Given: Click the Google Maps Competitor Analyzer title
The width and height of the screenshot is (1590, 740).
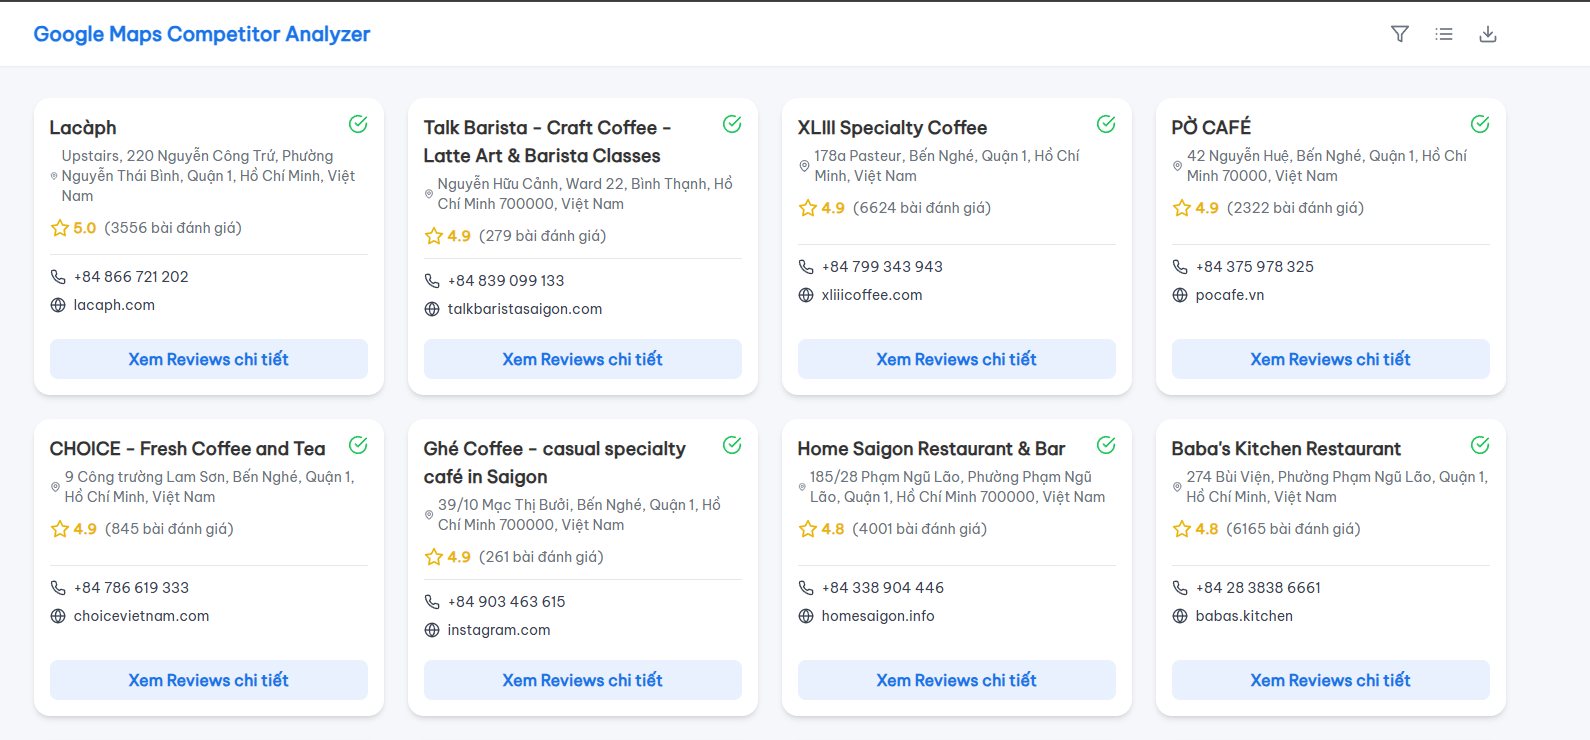Looking at the screenshot, I should [x=202, y=34].
